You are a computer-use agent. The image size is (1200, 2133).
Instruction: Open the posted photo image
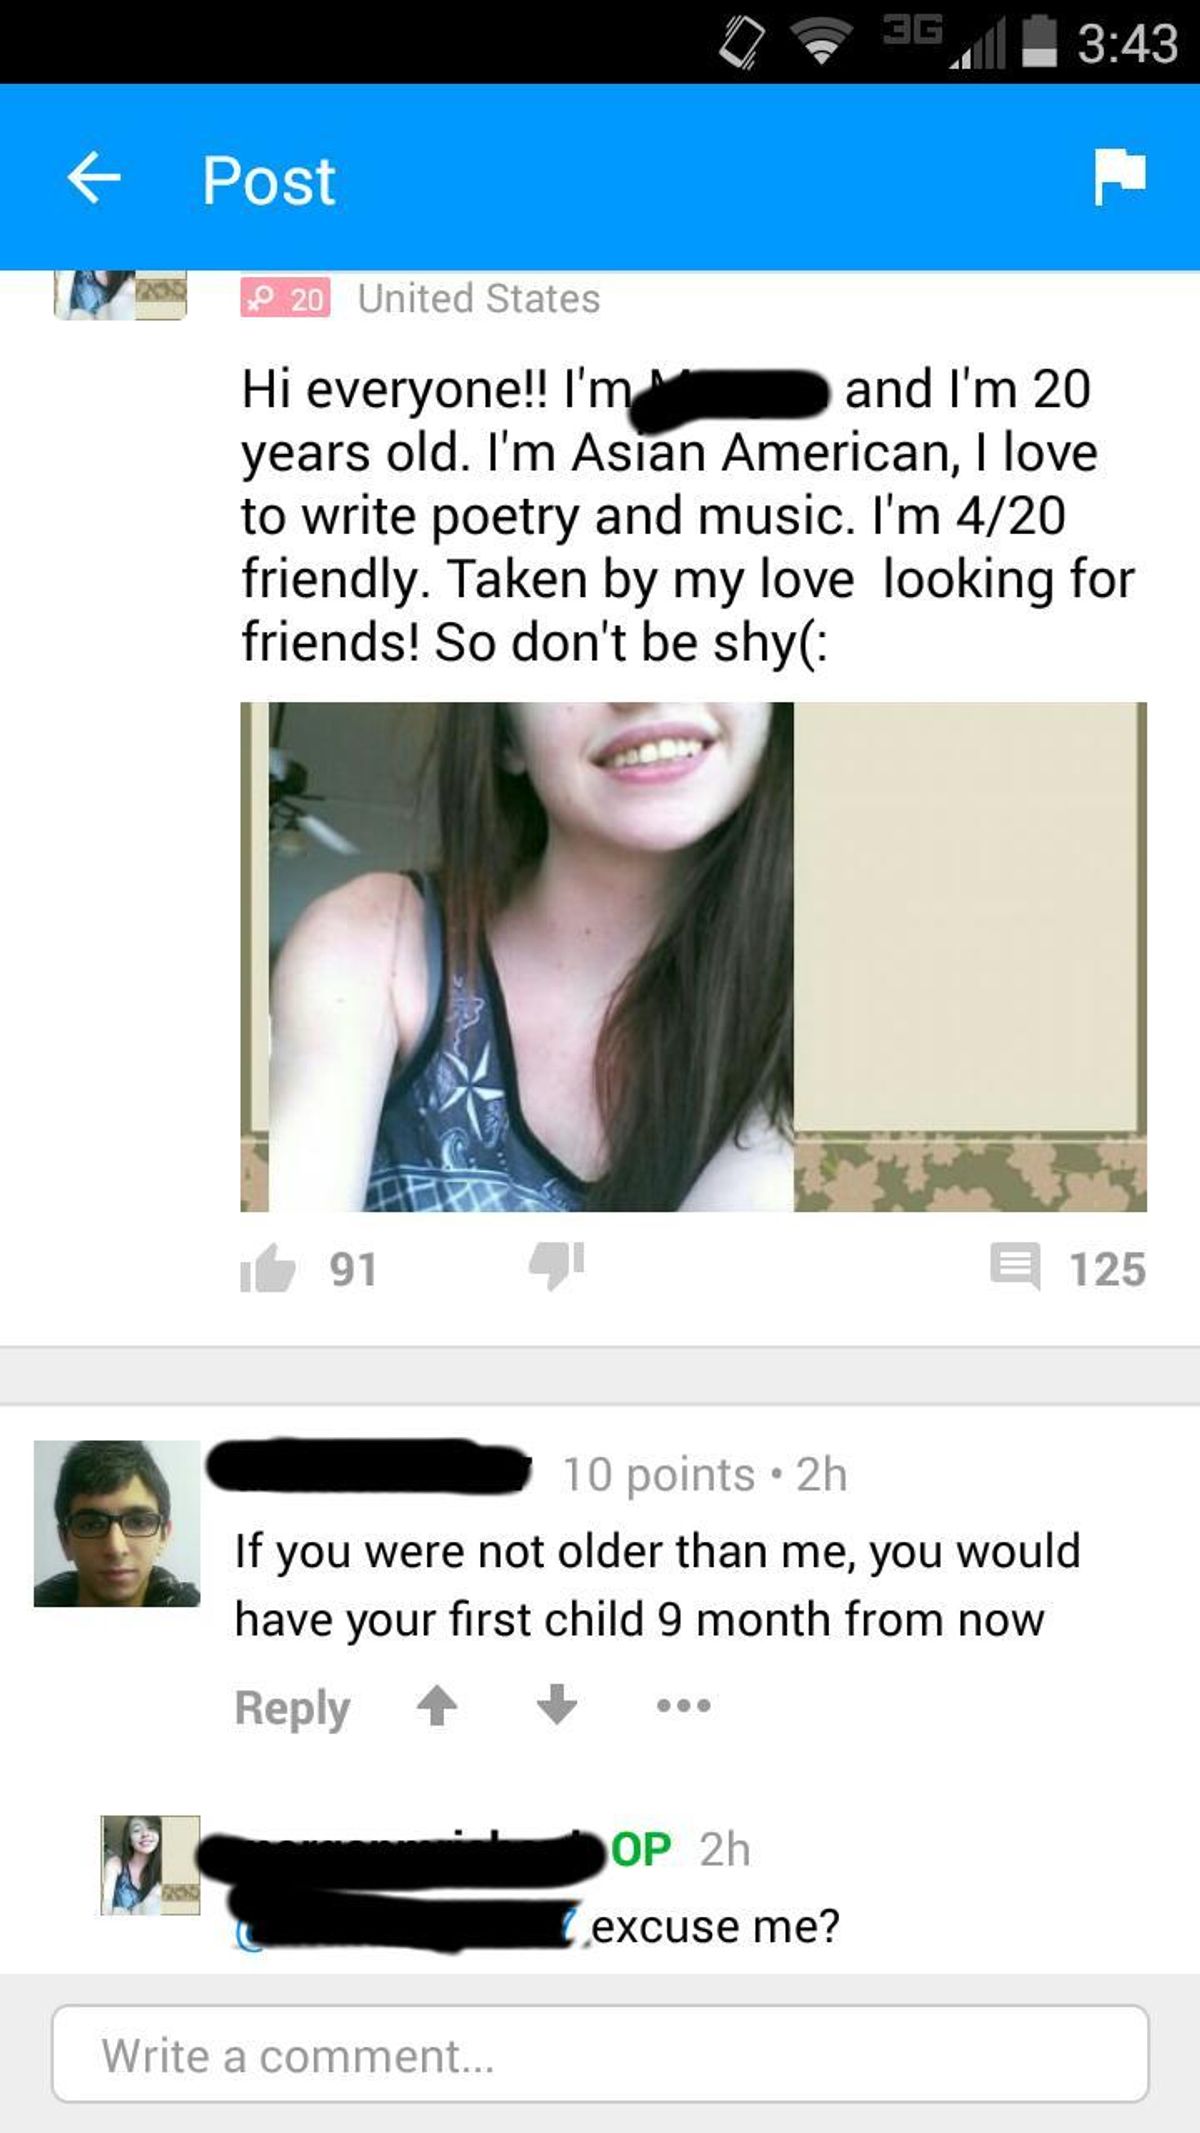[x=693, y=957]
